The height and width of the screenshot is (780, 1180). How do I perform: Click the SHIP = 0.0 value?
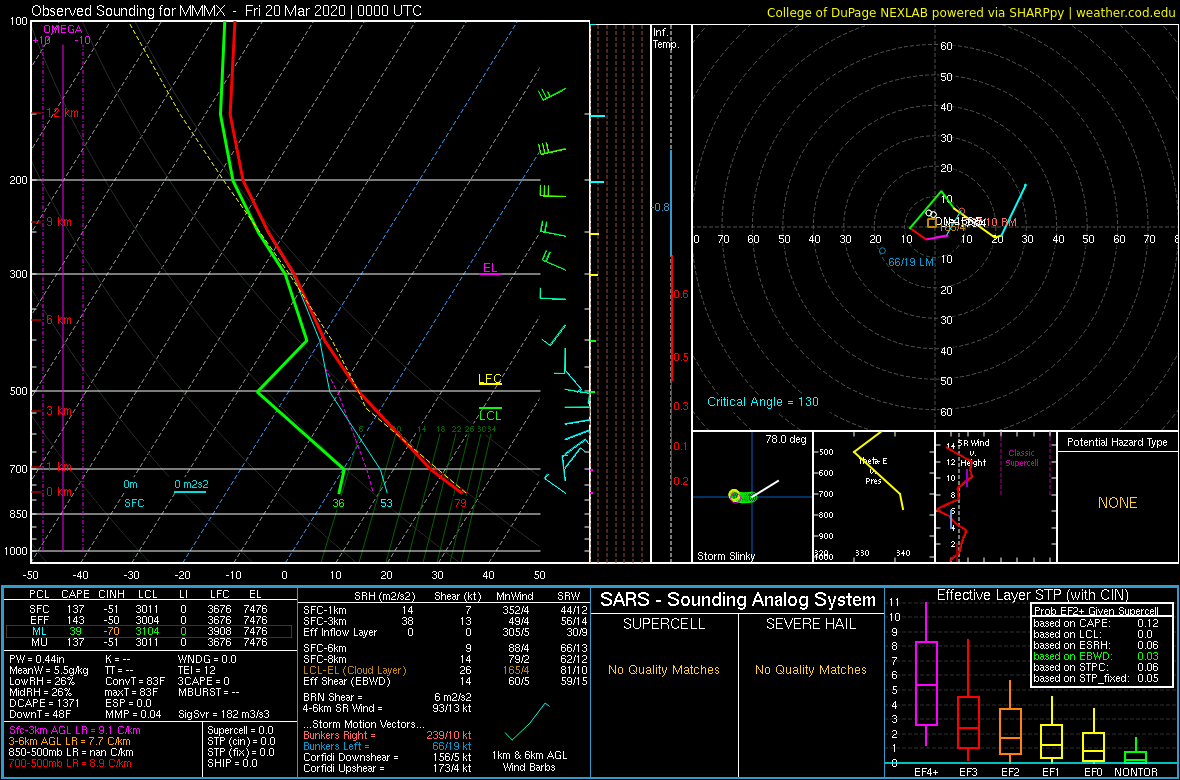point(233,763)
